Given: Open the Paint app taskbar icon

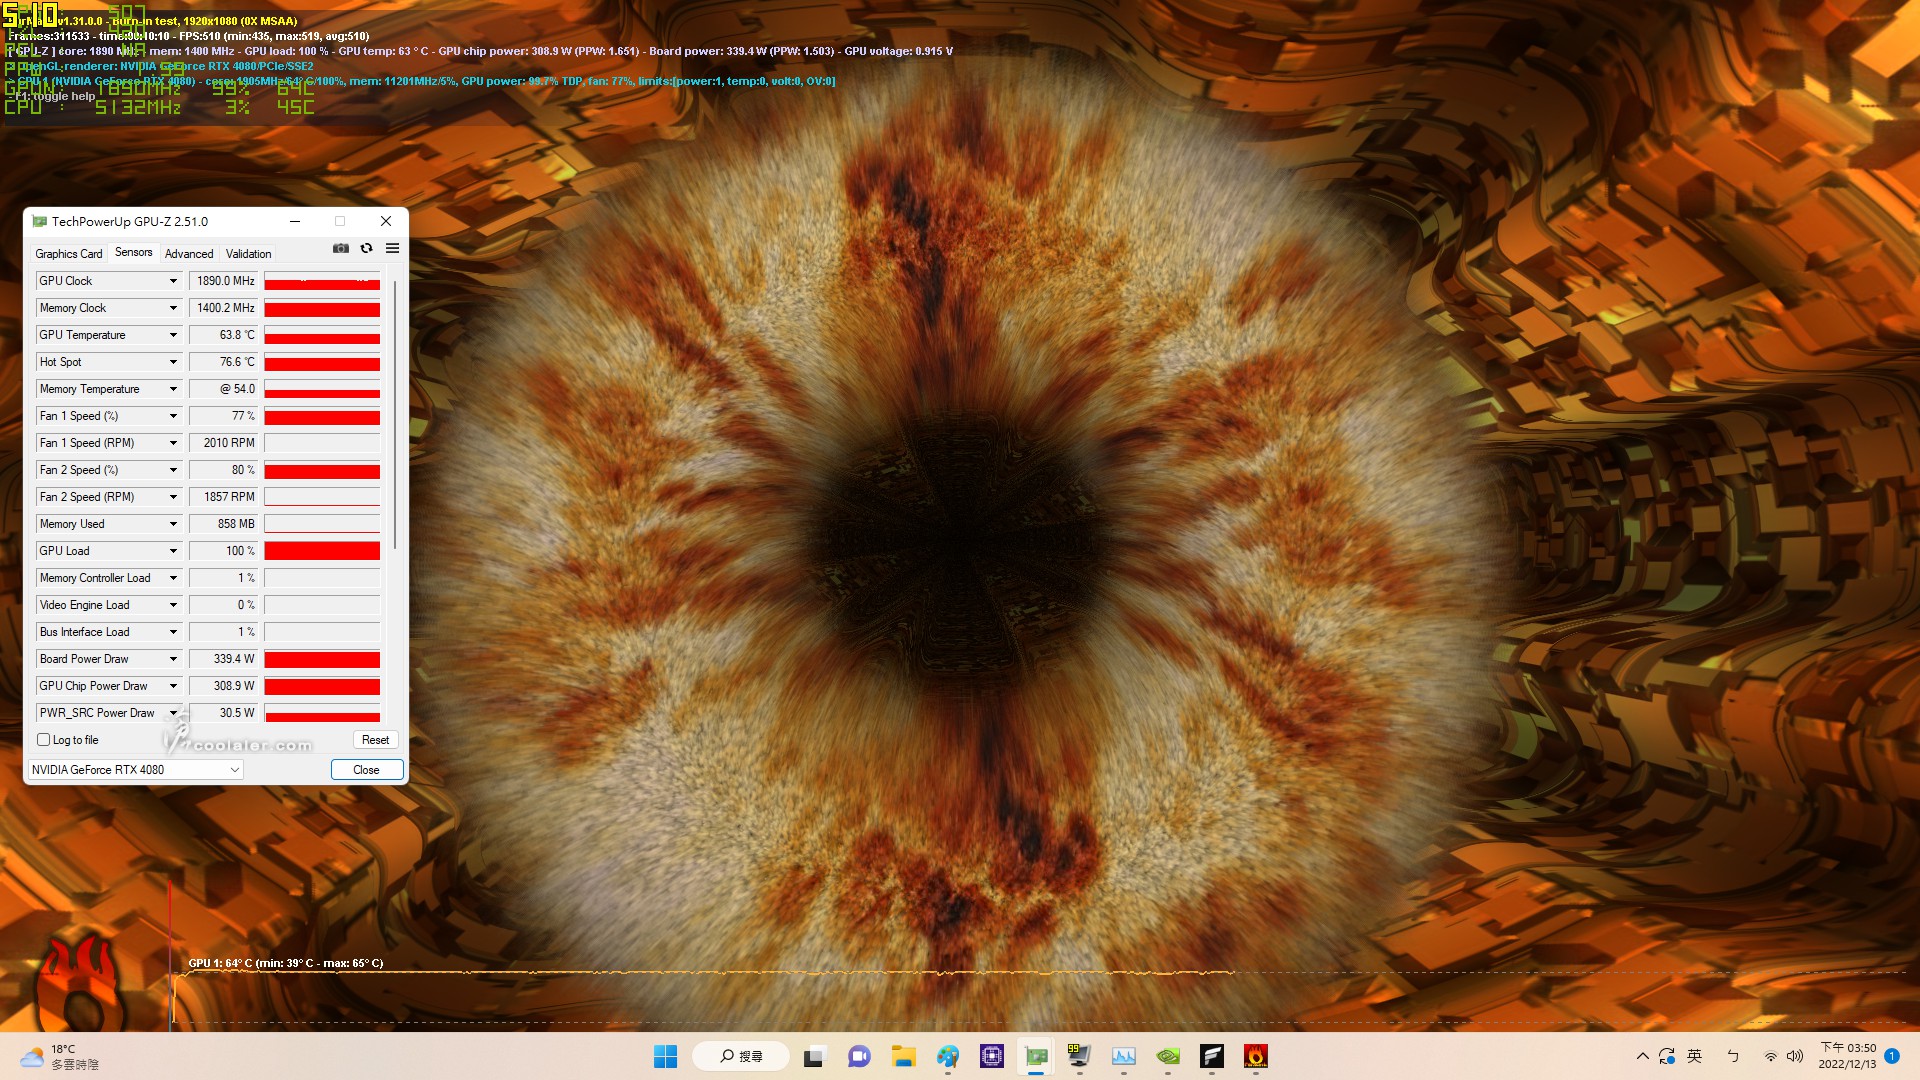Looking at the screenshot, I should 948,1056.
